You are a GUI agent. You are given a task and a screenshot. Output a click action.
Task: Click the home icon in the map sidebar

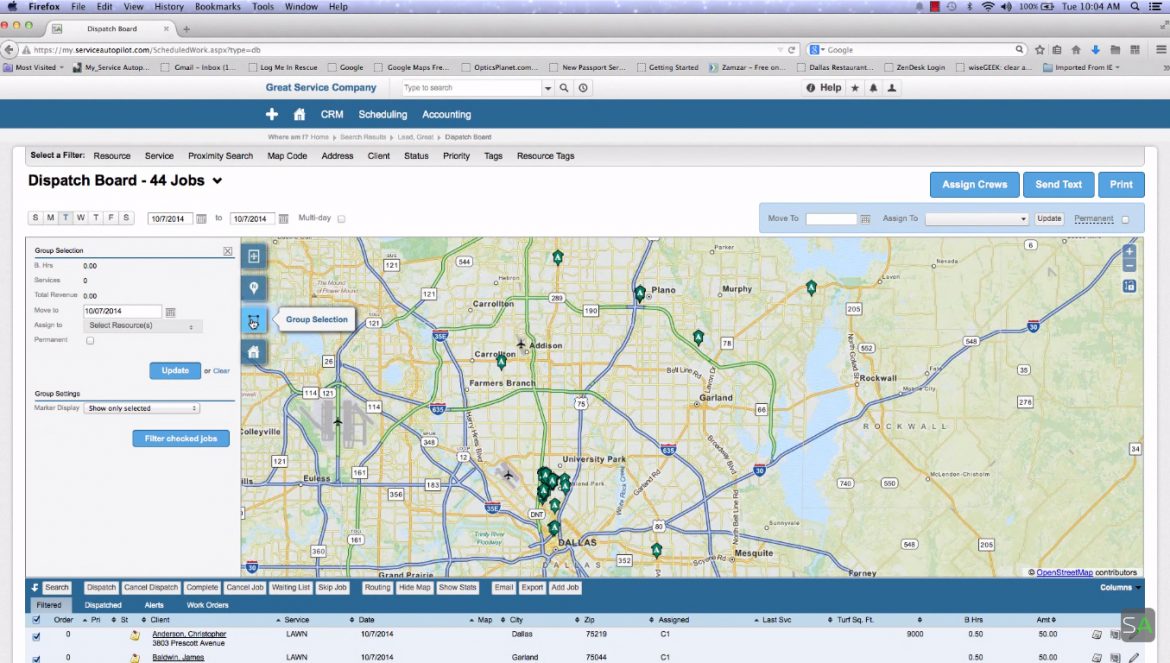click(x=253, y=352)
